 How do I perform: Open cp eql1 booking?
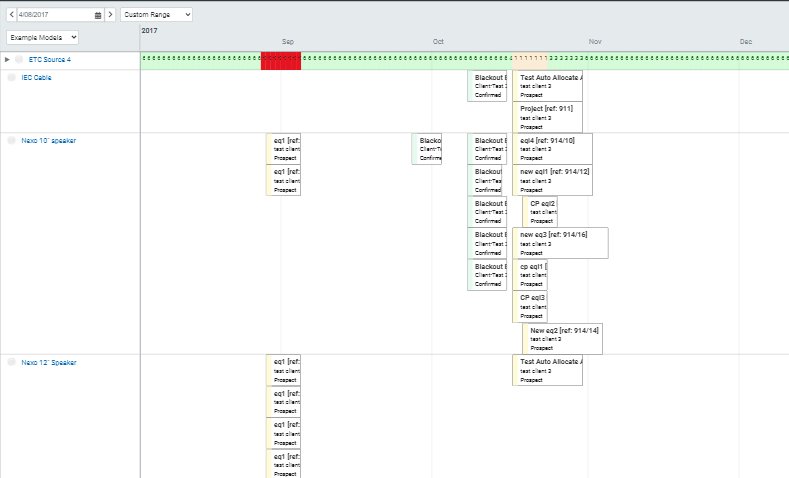(530, 275)
